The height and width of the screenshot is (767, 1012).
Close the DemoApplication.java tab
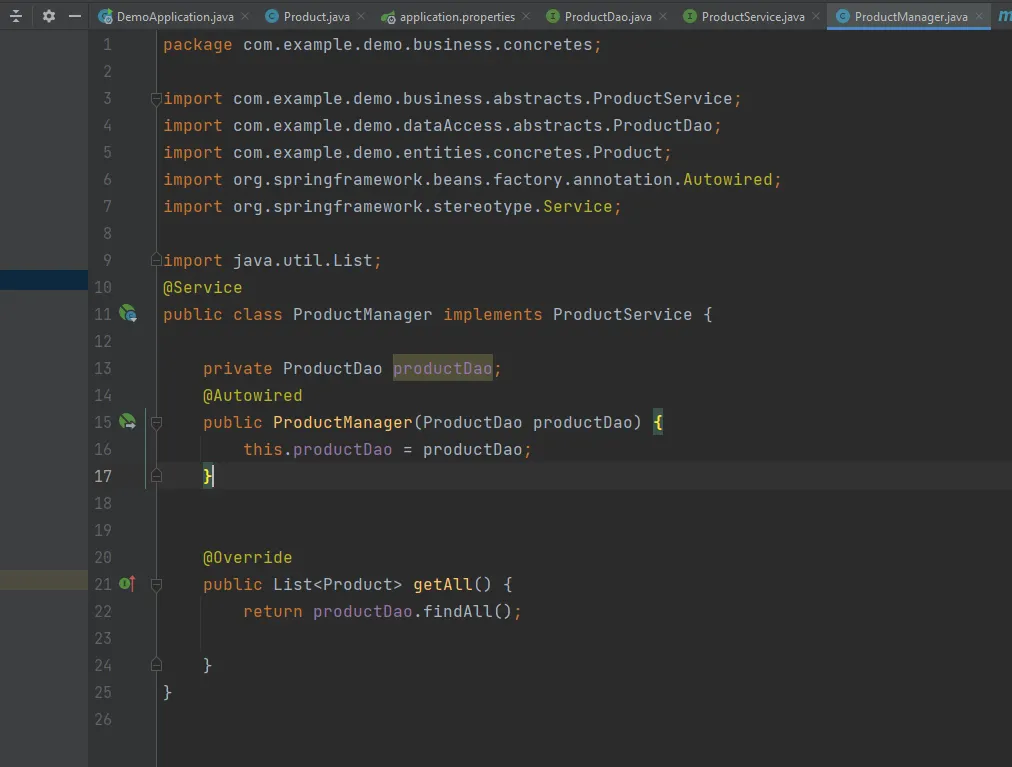245,16
